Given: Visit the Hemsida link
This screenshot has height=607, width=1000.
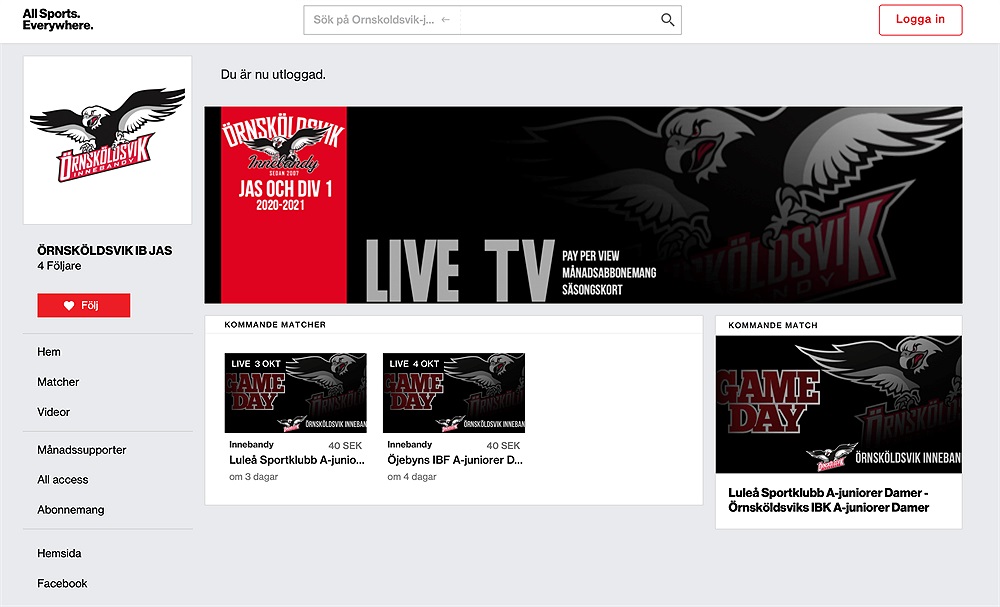Looking at the screenshot, I should pos(59,553).
